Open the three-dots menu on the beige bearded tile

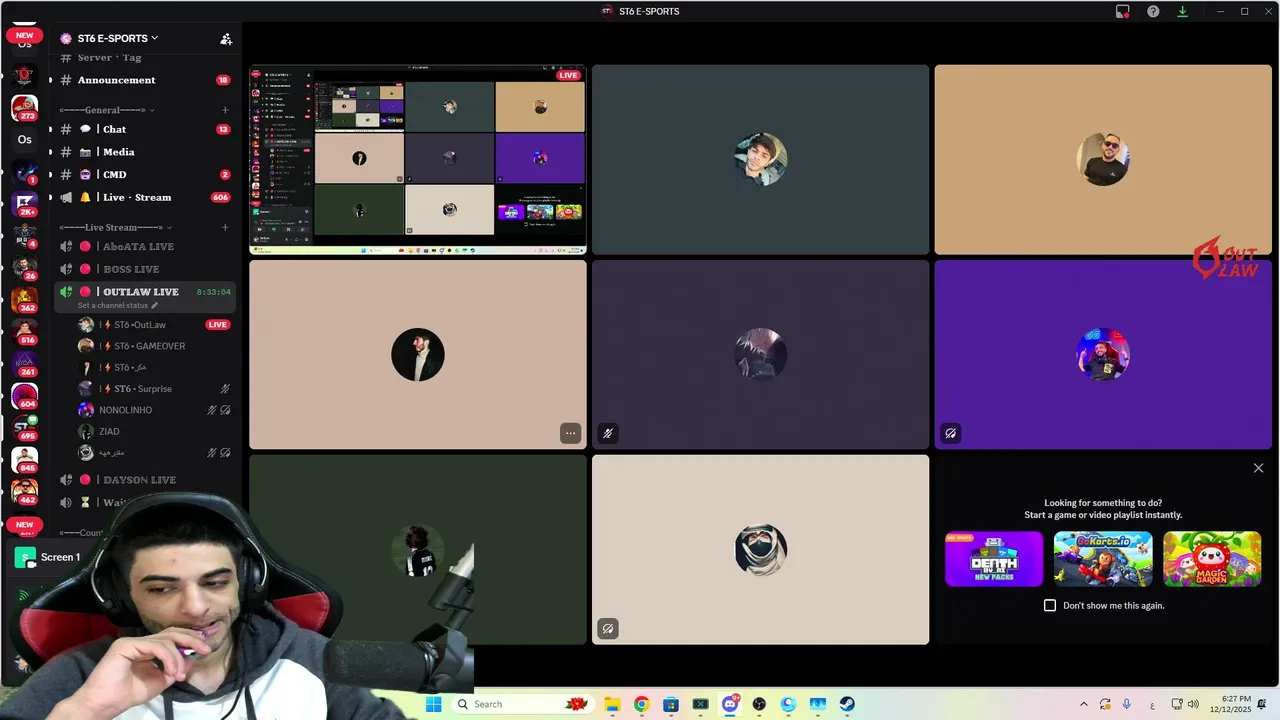tap(570, 433)
